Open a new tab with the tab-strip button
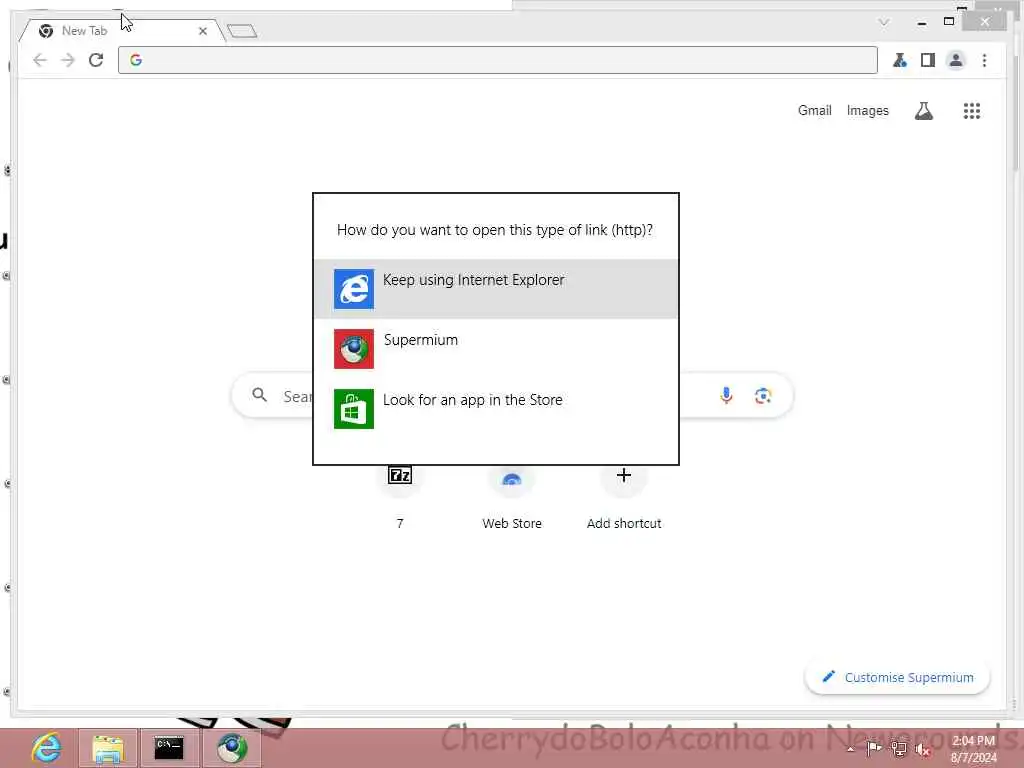This screenshot has height=768, width=1024. (242, 31)
